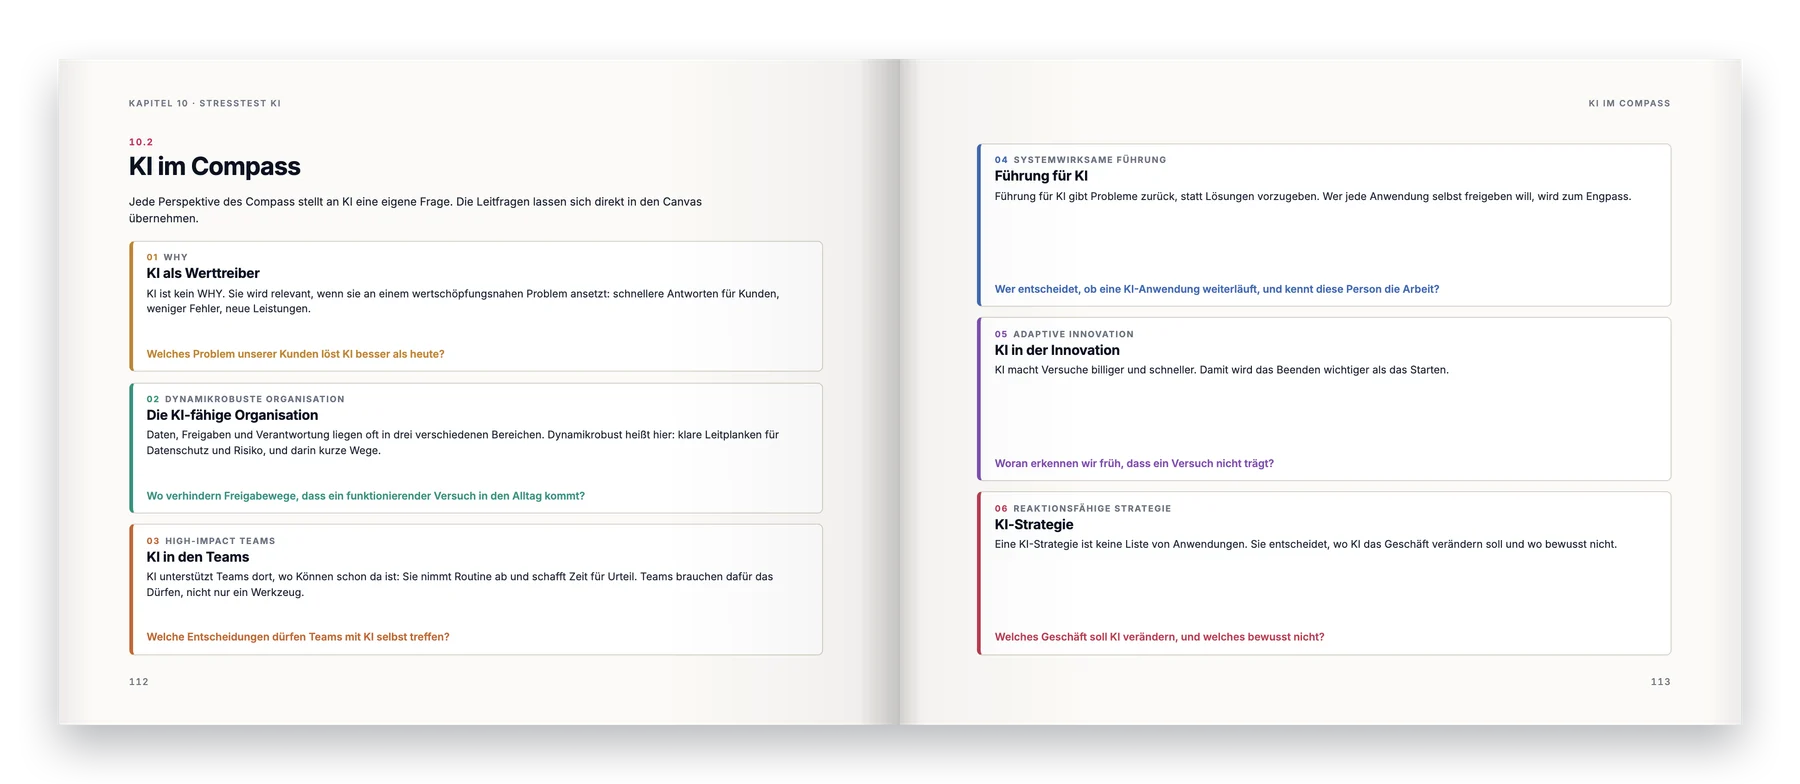This screenshot has width=1800, height=784.
Task: Click page number '112'
Action: coord(139,682)
